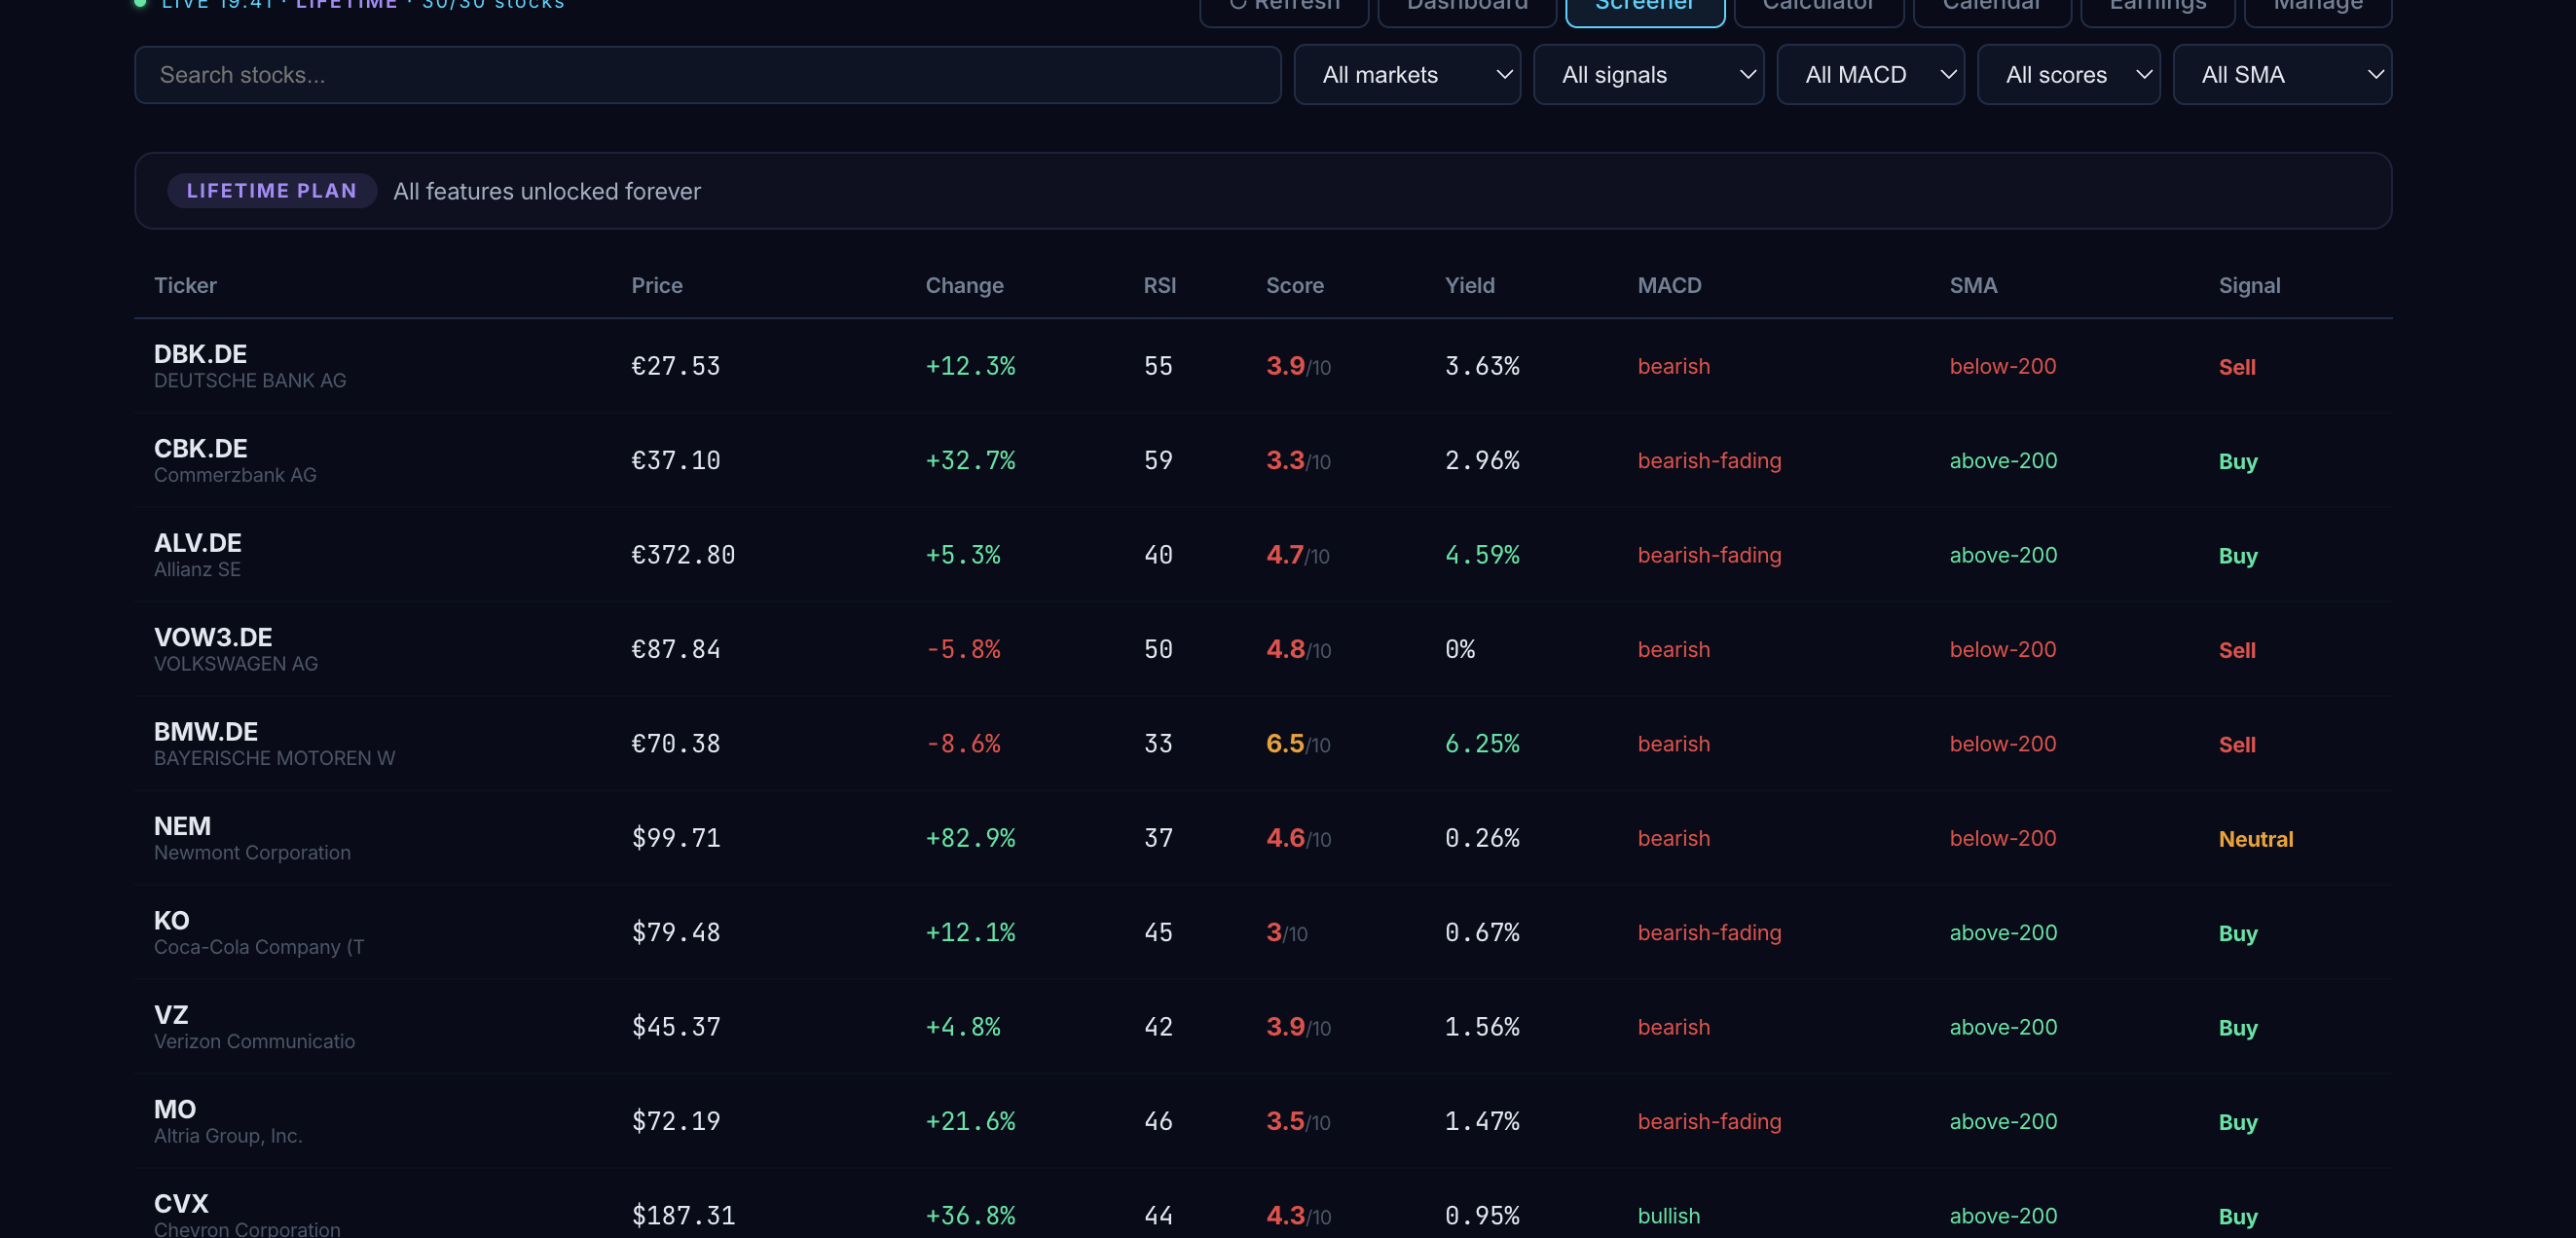Select the NEM Newmont ticker
This screenshot has height=1238, width=2576.
pos(182,826)
